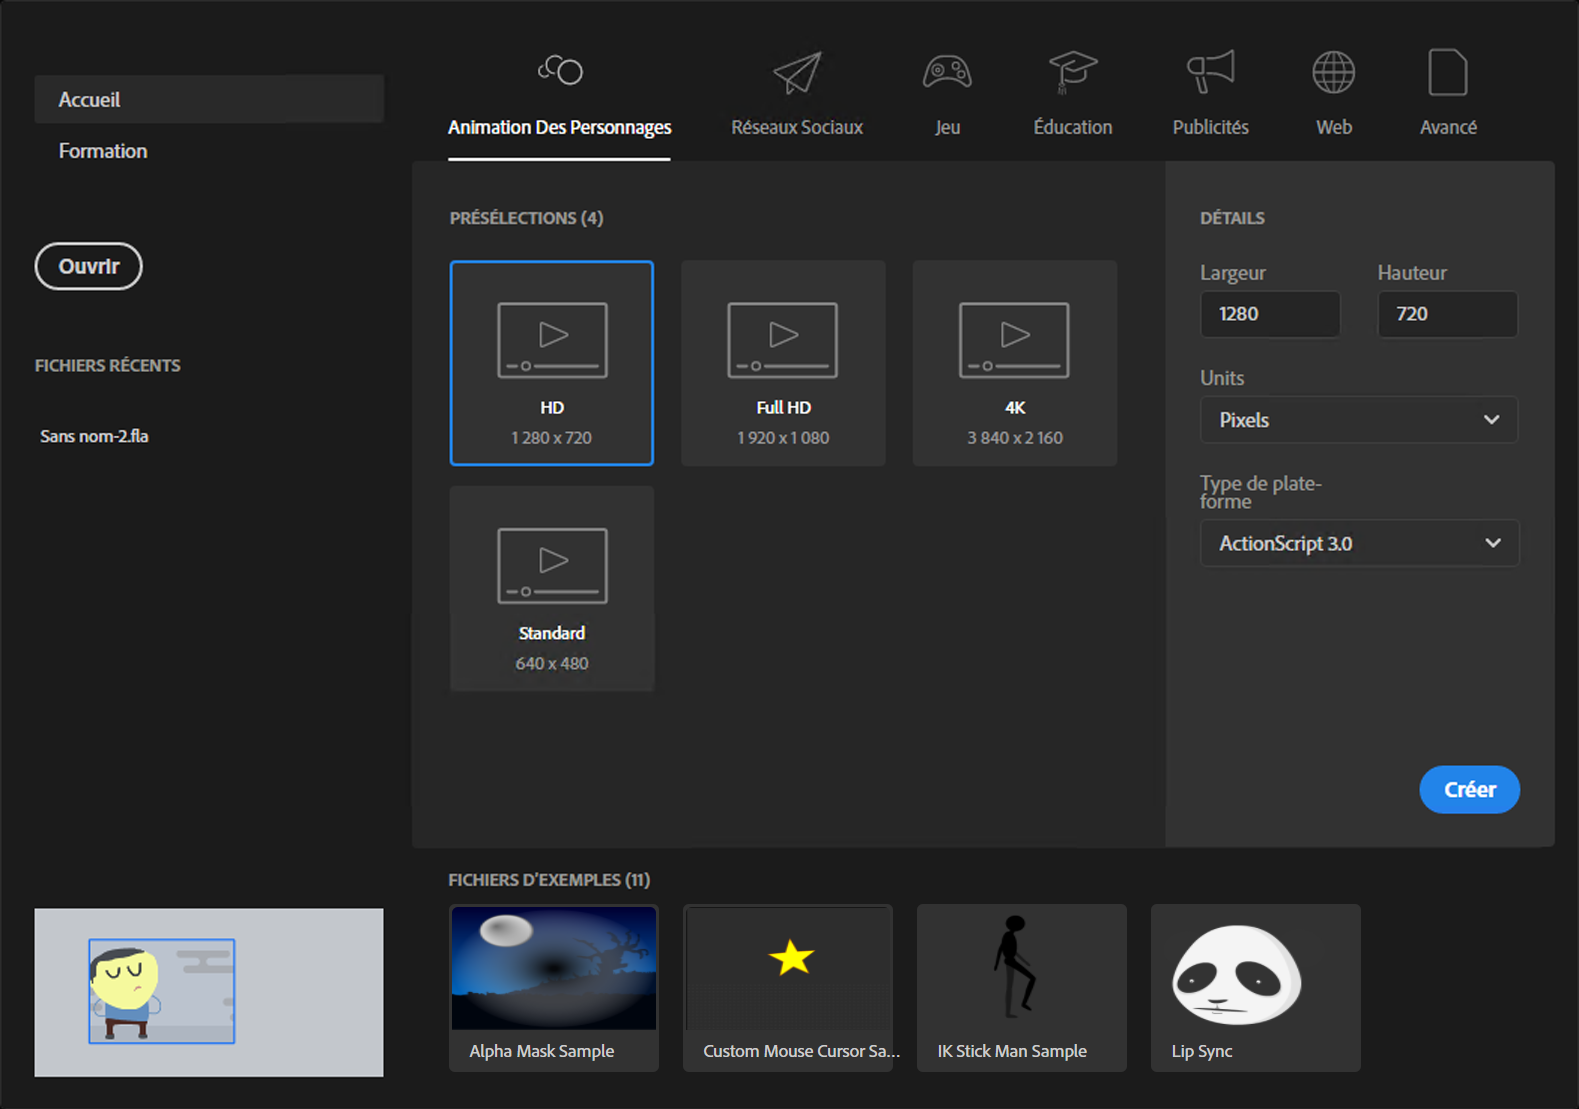The width and height of the screenshot is (1579, 1109).
Task: Open the Alpha Mask Sample thumbnail
Action: click(x=554, y=968)
